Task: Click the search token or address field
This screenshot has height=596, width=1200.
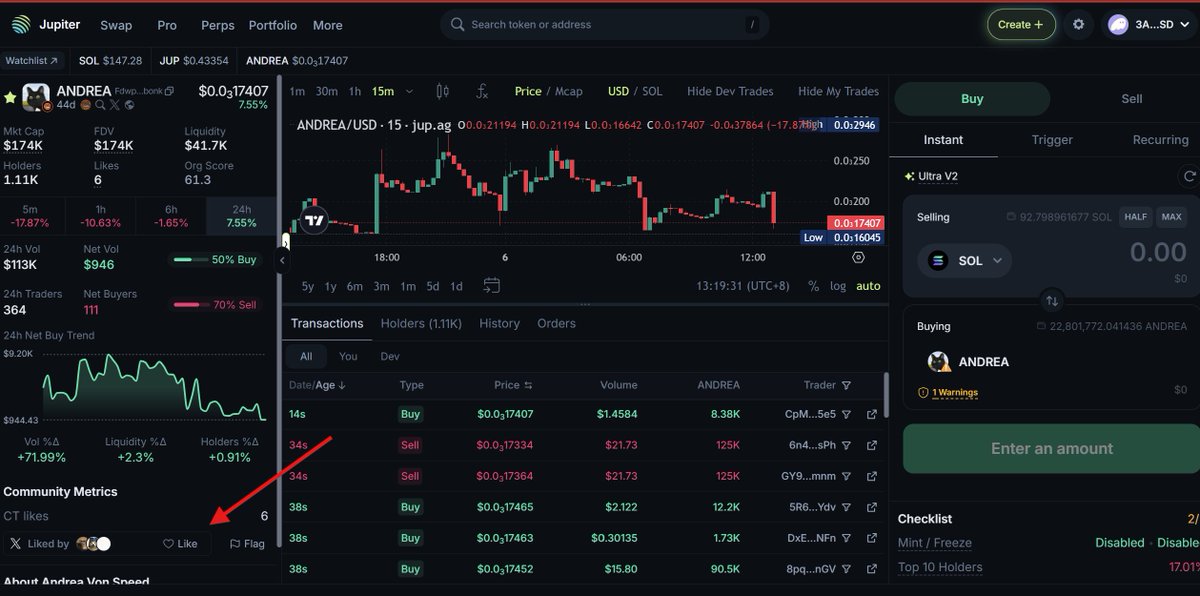Action: tap(605, 24)
